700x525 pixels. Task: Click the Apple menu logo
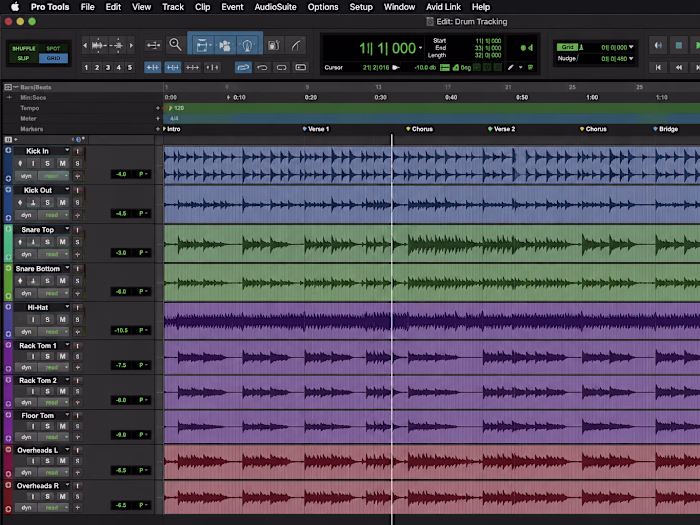(15, 7)
